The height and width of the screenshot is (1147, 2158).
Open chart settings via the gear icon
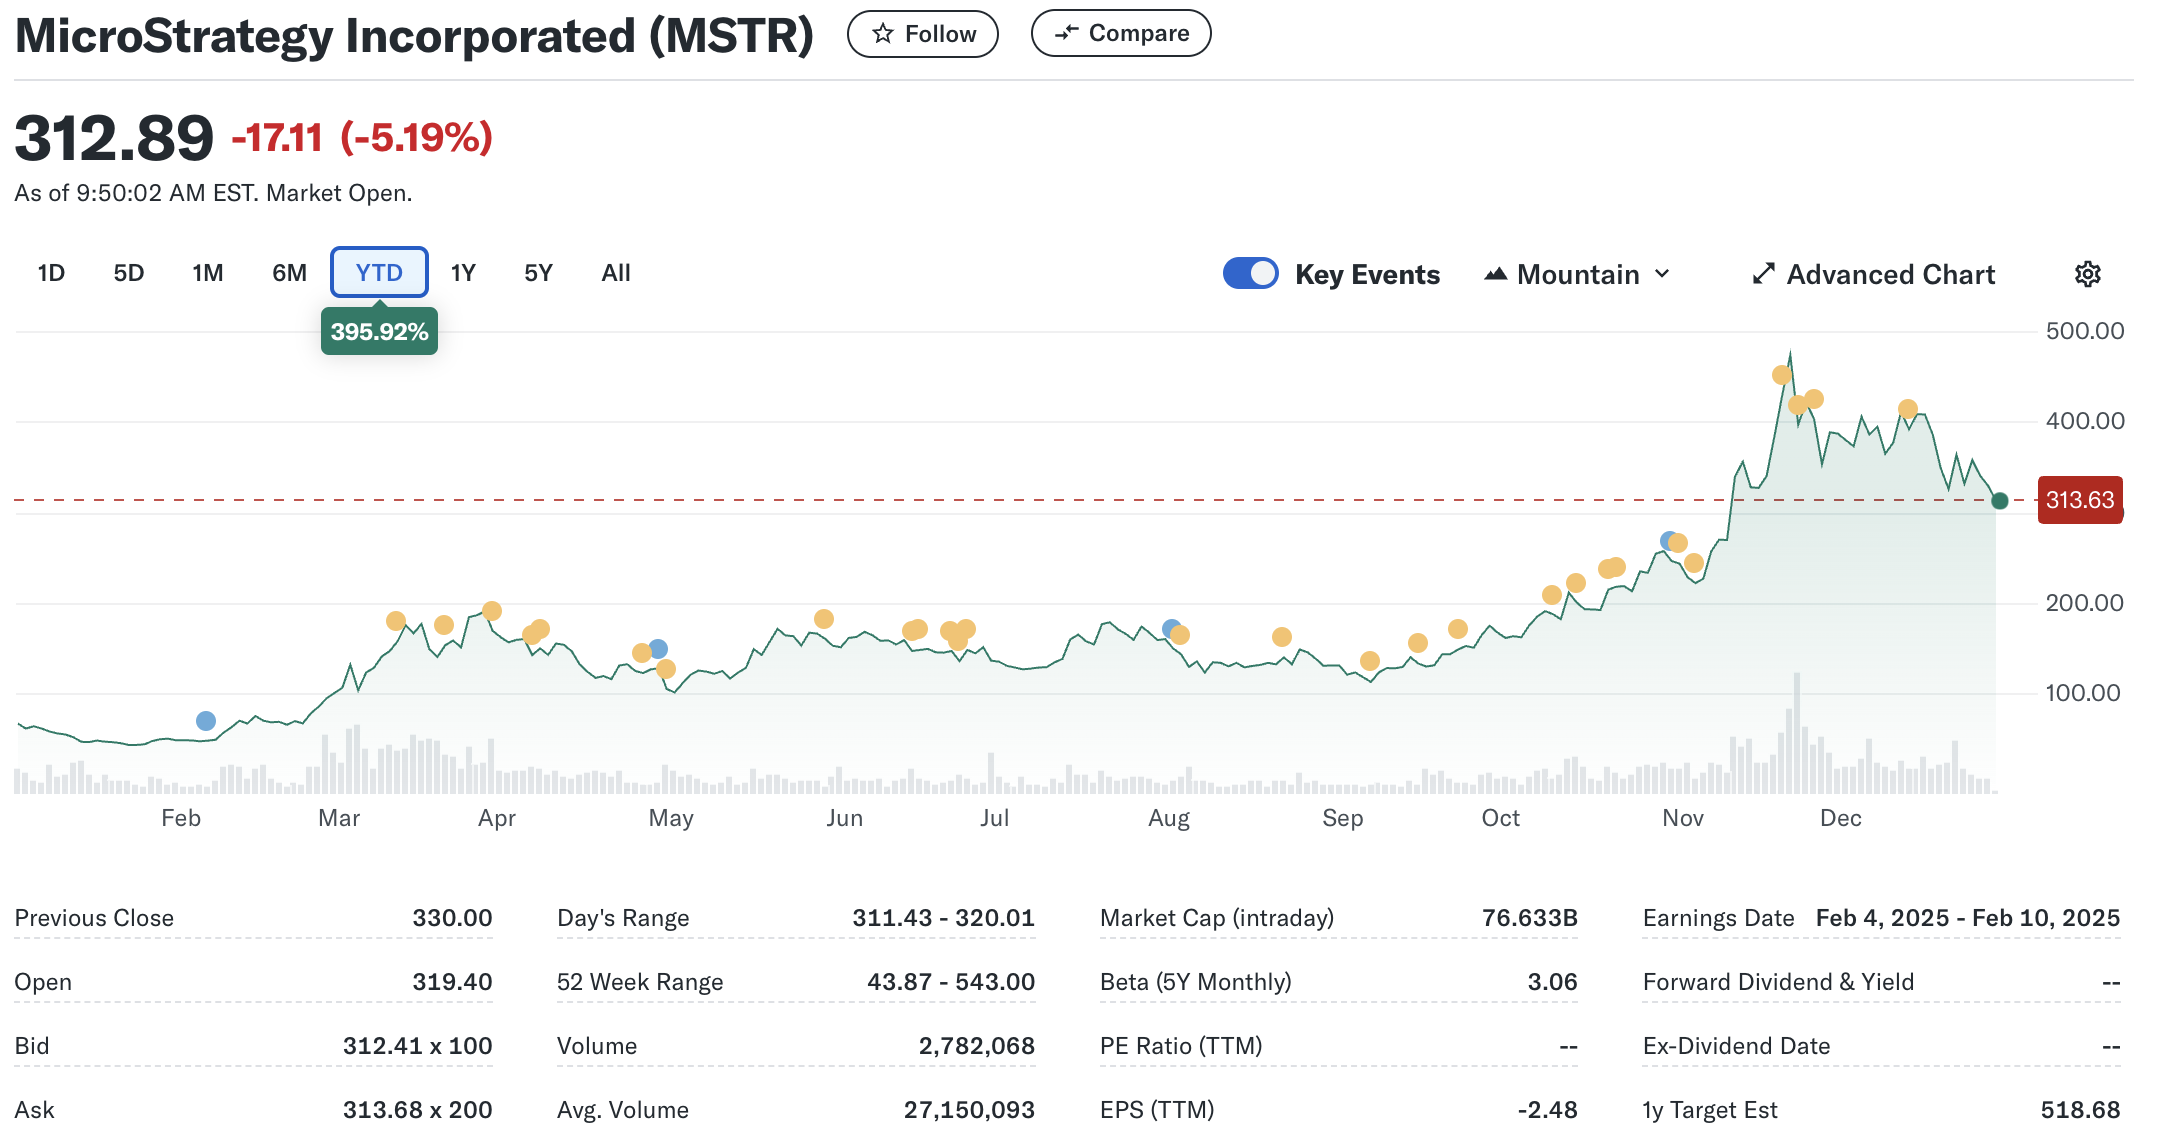(x=2087, y=273)
